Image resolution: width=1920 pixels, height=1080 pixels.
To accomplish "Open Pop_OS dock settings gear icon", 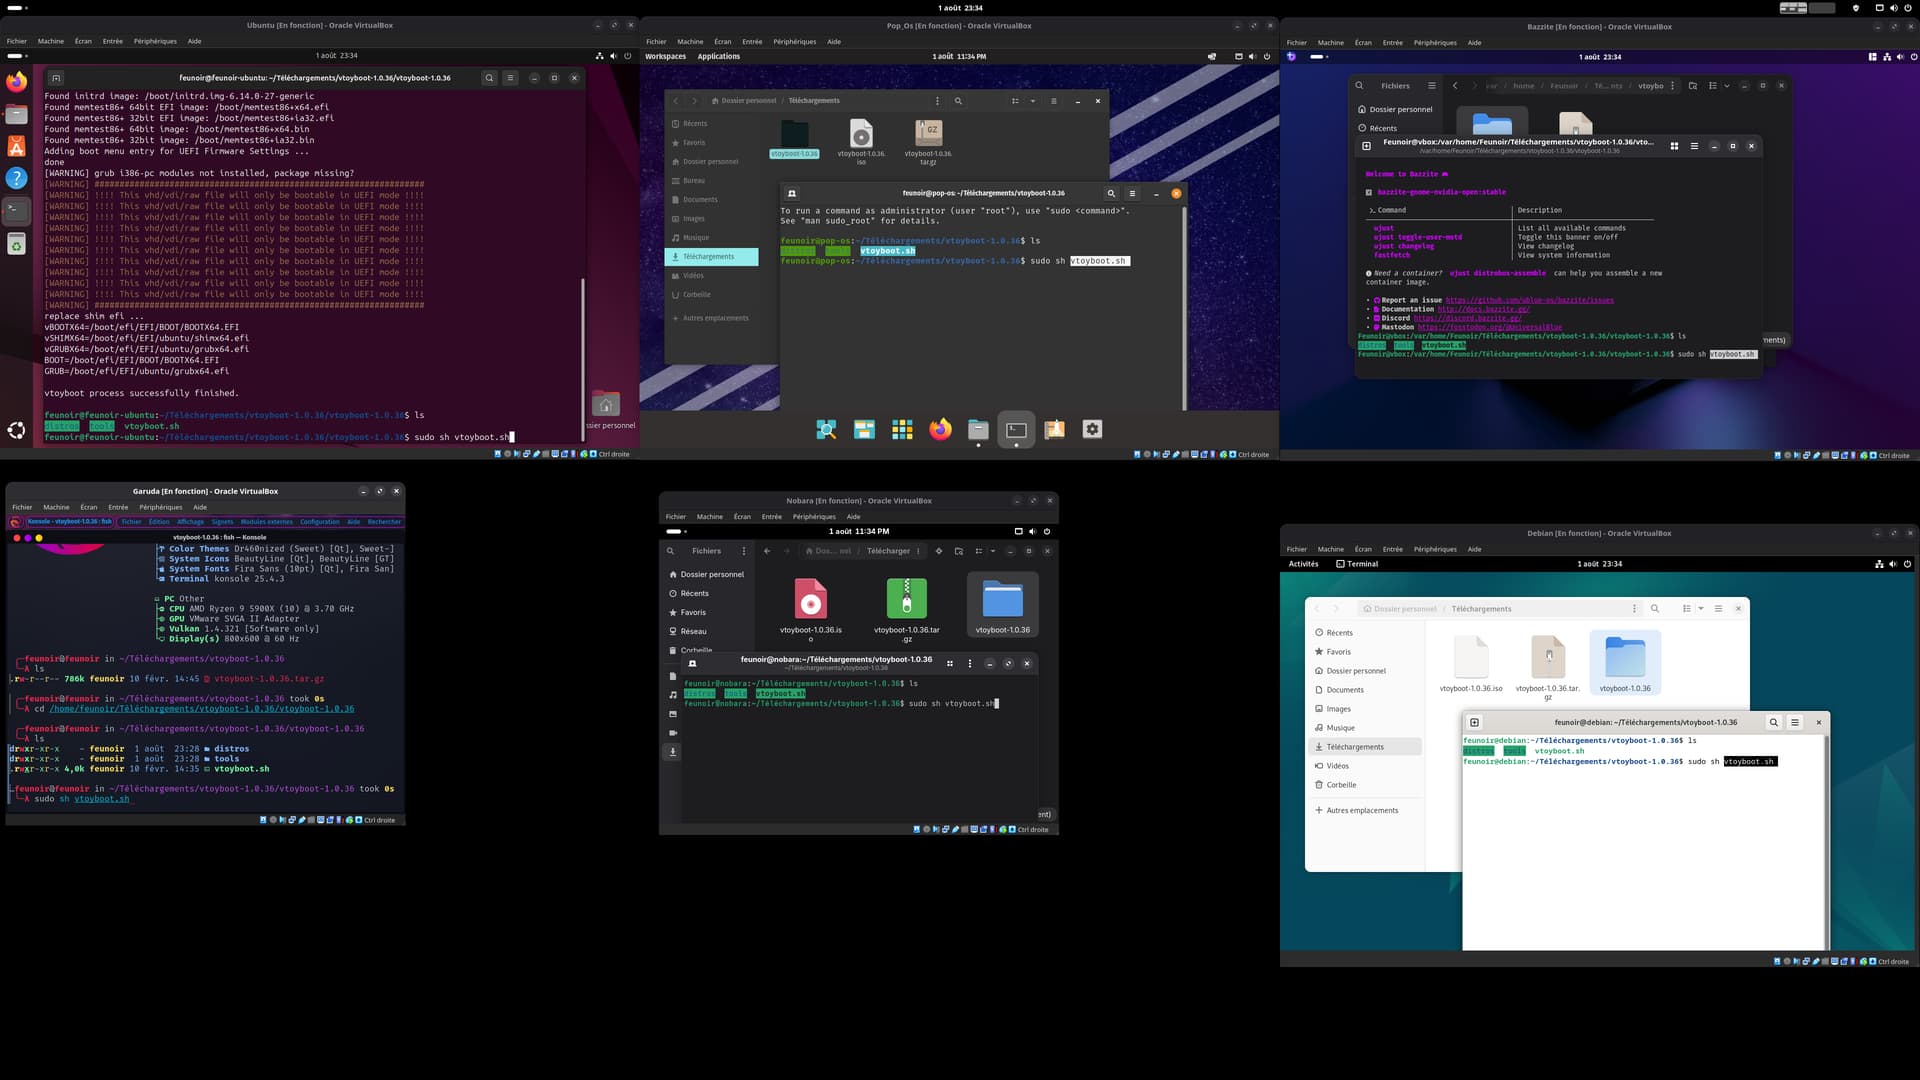I will click(1092, 430).
